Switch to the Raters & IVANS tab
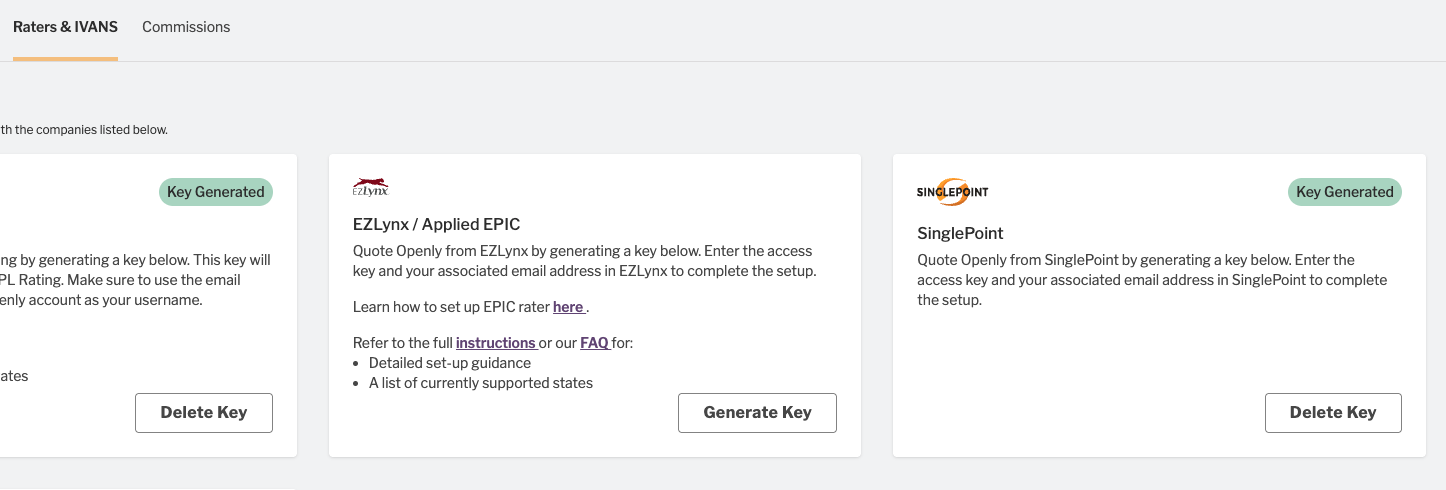The image size is (1446, 490). 65,27
